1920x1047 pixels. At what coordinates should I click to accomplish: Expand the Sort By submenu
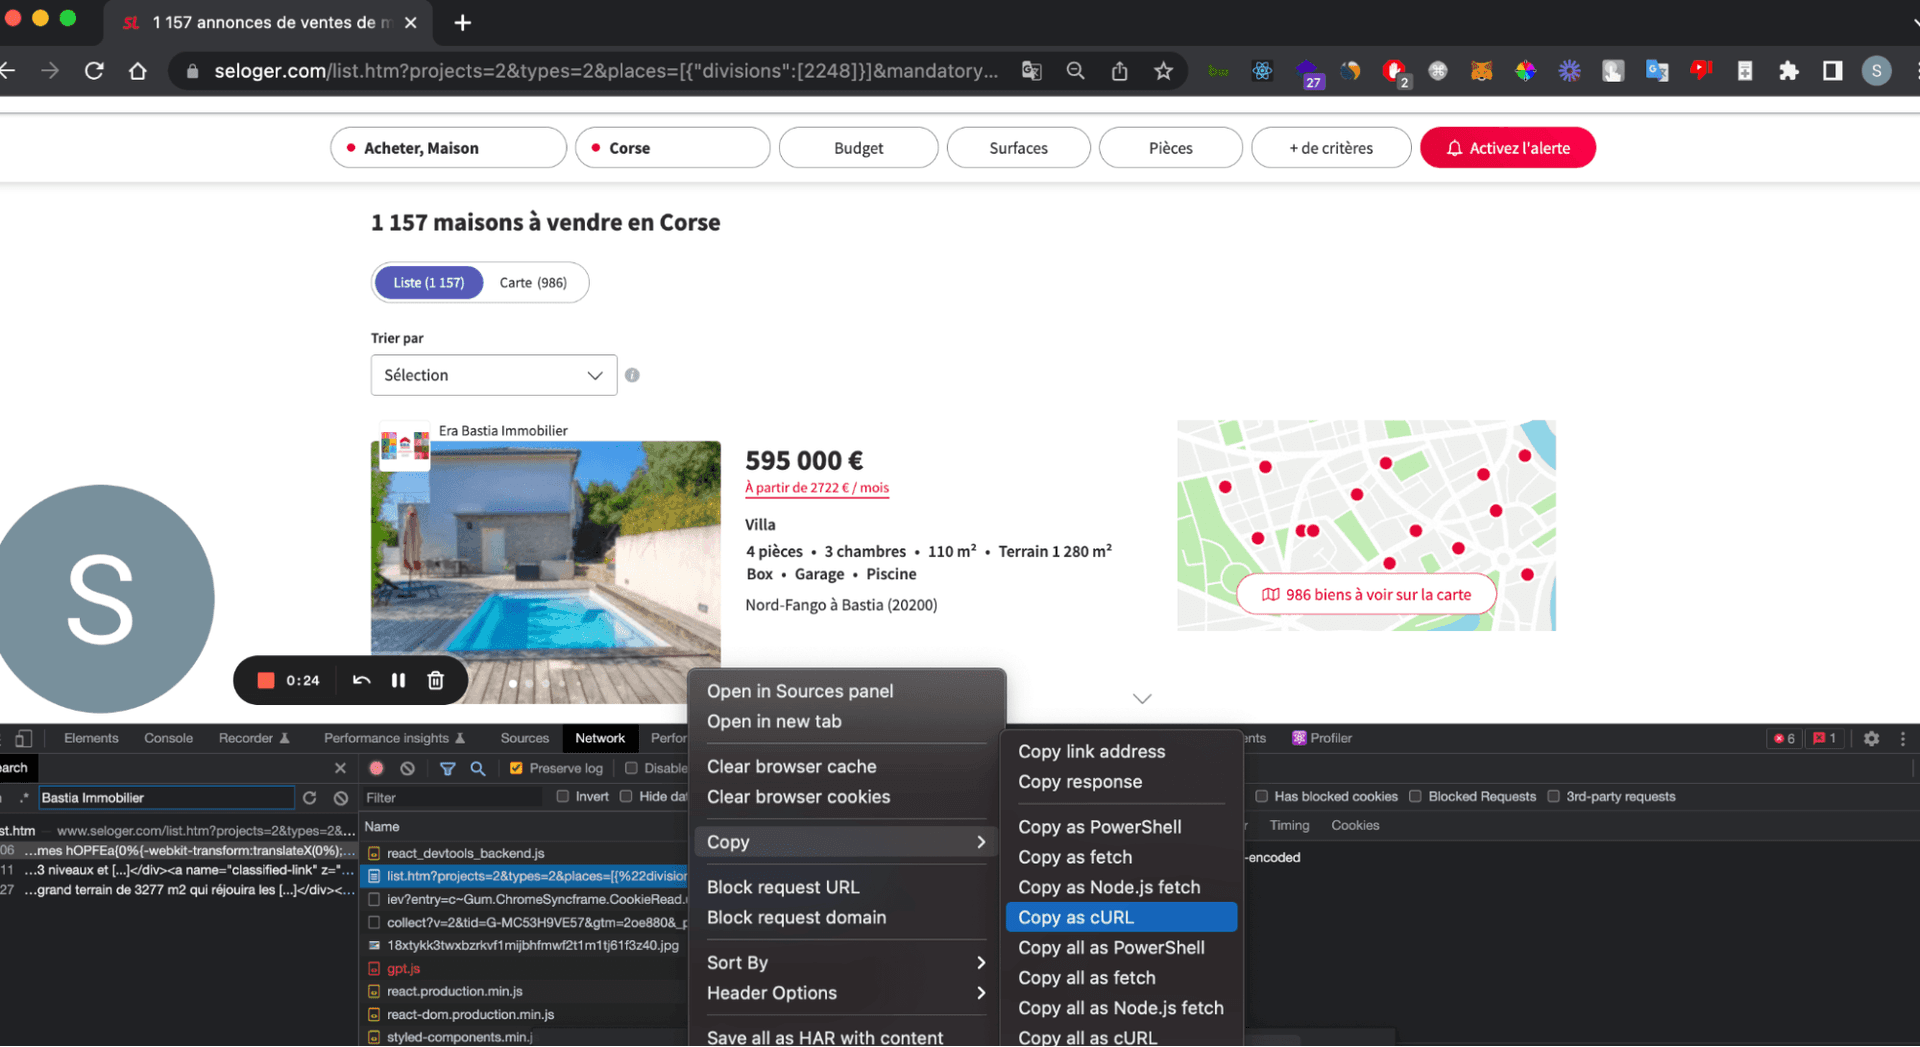(x=847, y=963)
